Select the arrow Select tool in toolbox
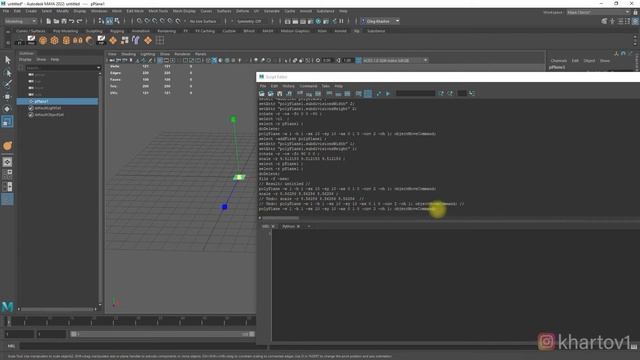640x360 pixels. [x=8, y=60]
